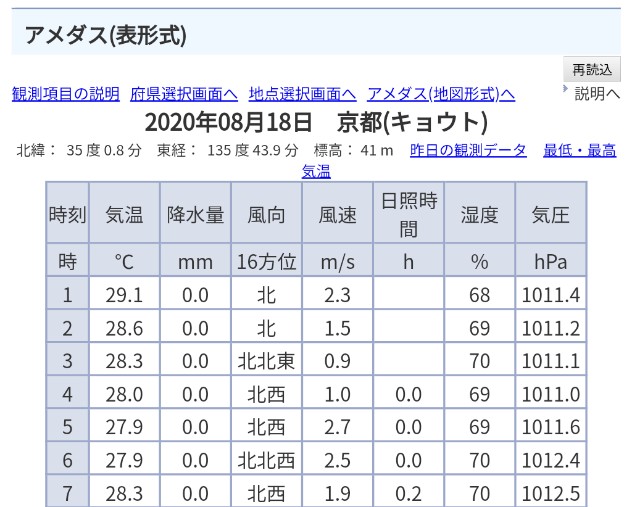640x507 pixels.
Task: Click pressure value 1011.6
Action: pyautogui.click(x=551, y=427)
